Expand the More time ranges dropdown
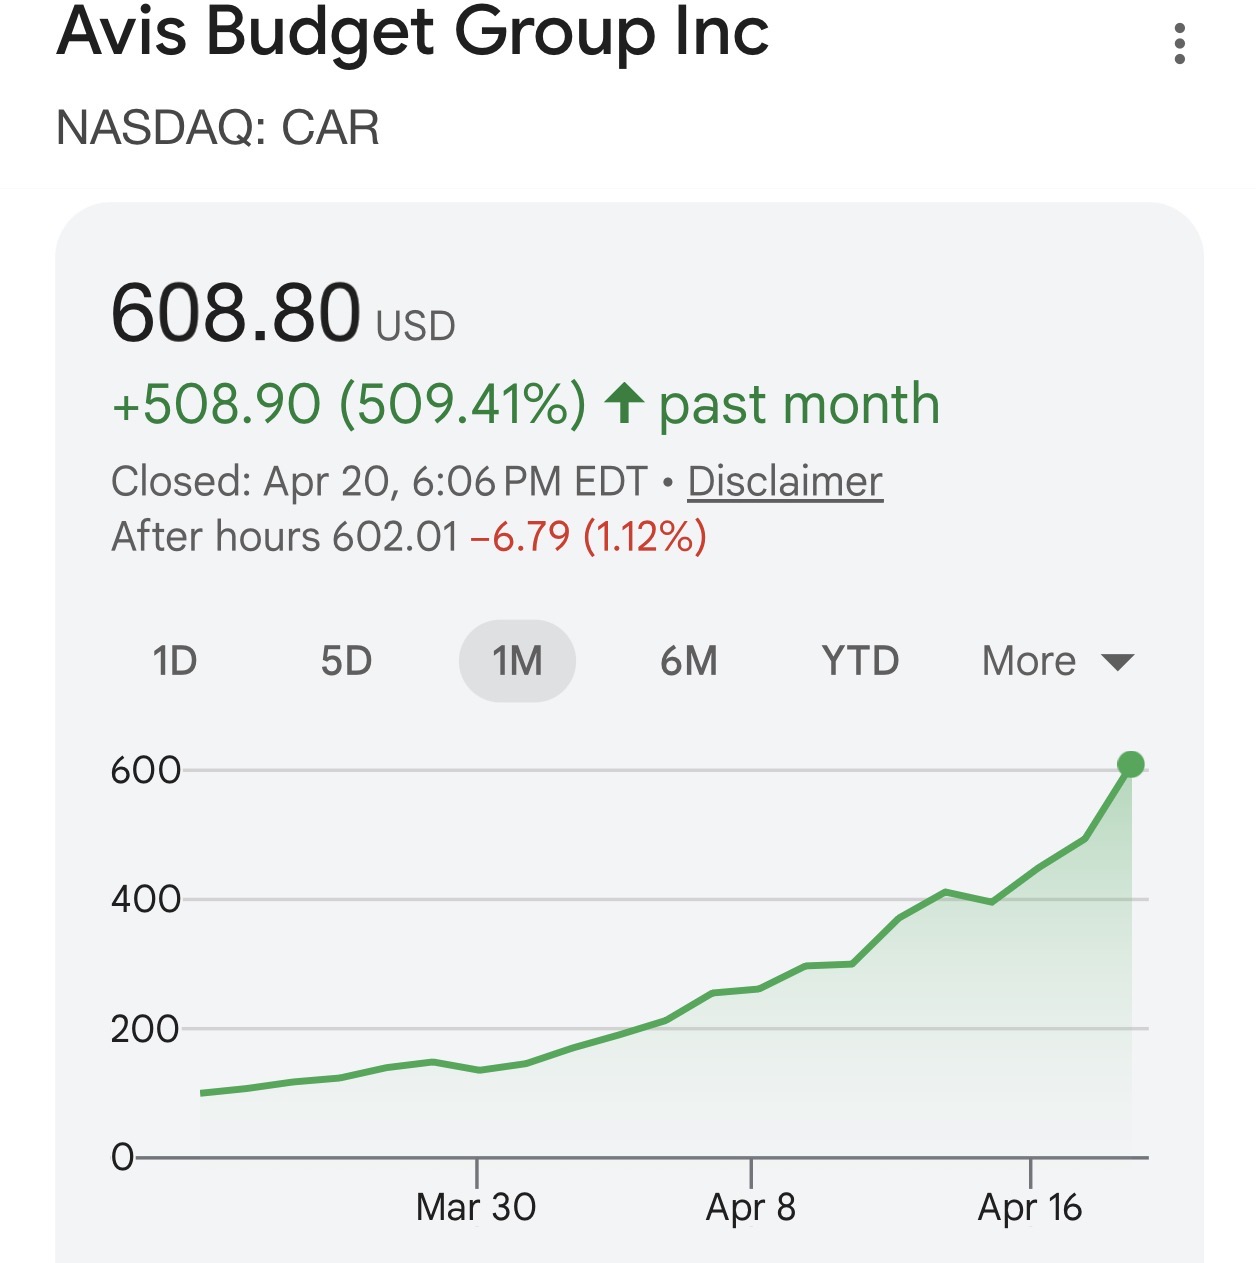This screenshot has height=1263, width=1260. pyautogui.click(x=1030, y=661)
